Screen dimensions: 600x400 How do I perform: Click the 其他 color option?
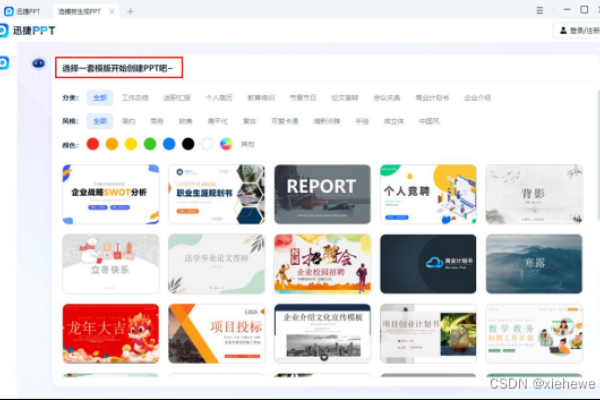click(248, 144)
